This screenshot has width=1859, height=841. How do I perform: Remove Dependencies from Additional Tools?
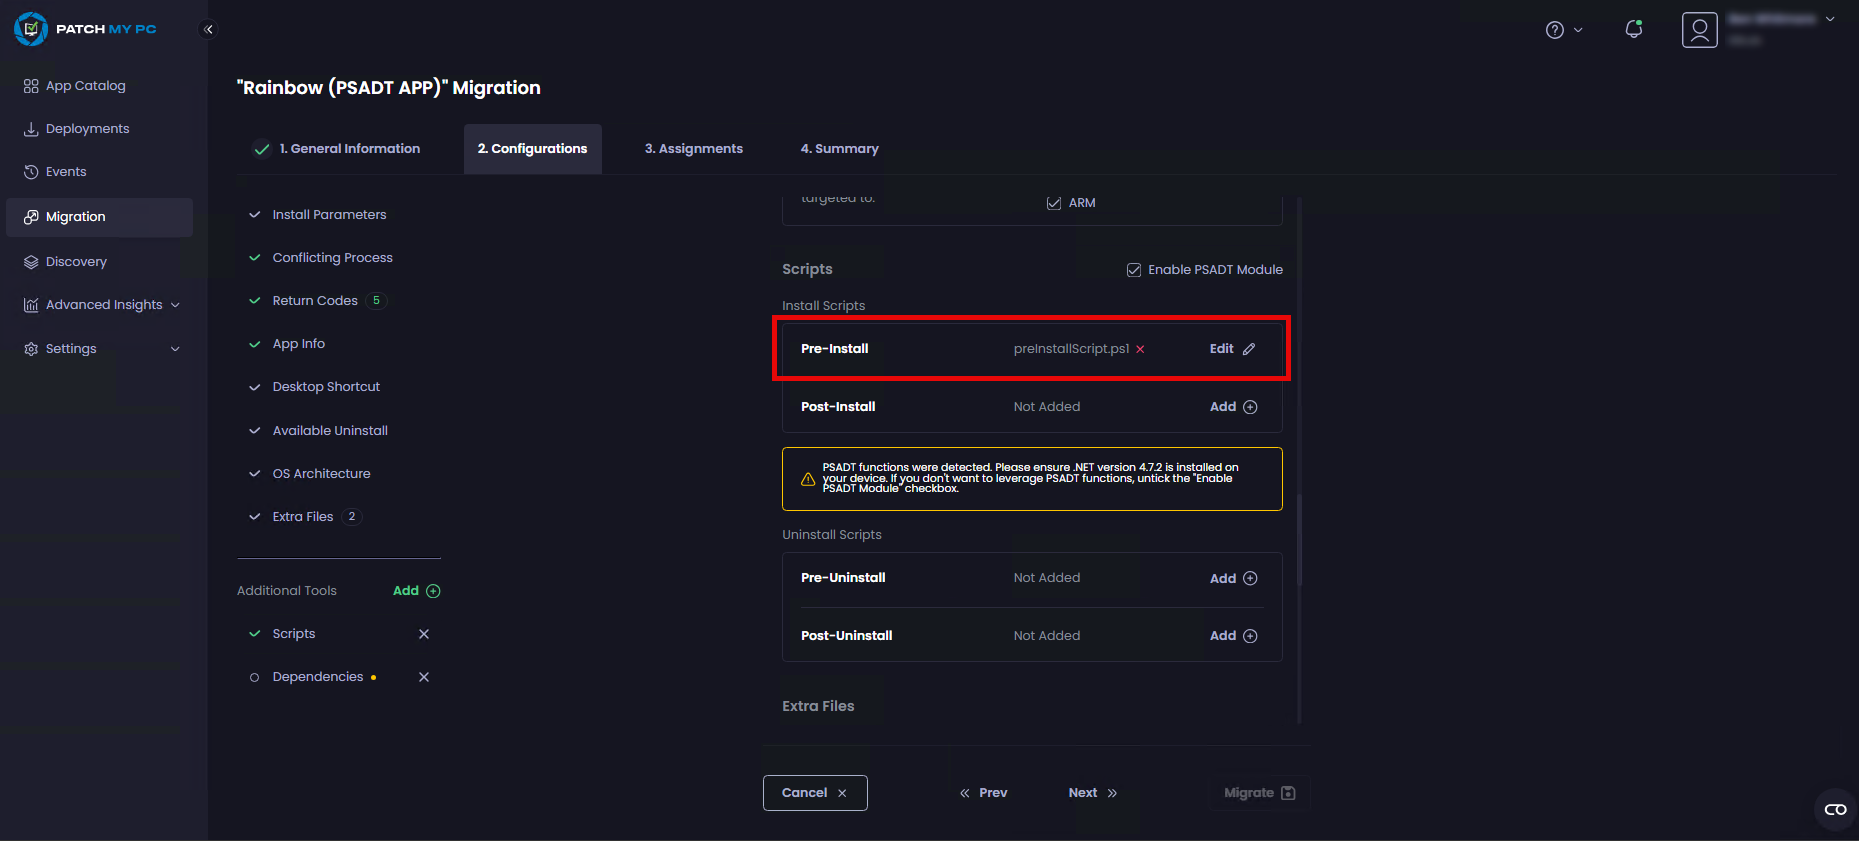point(424,677)
